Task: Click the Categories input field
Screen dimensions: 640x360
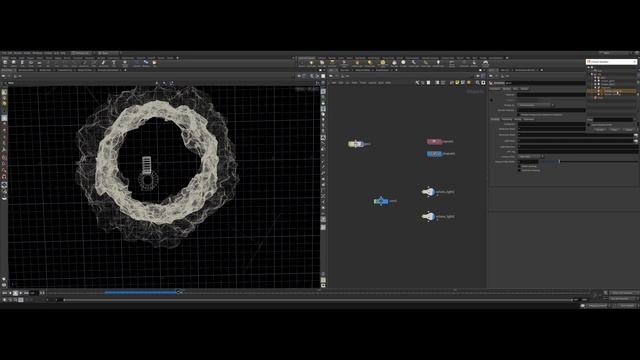Action: [551, 124]
